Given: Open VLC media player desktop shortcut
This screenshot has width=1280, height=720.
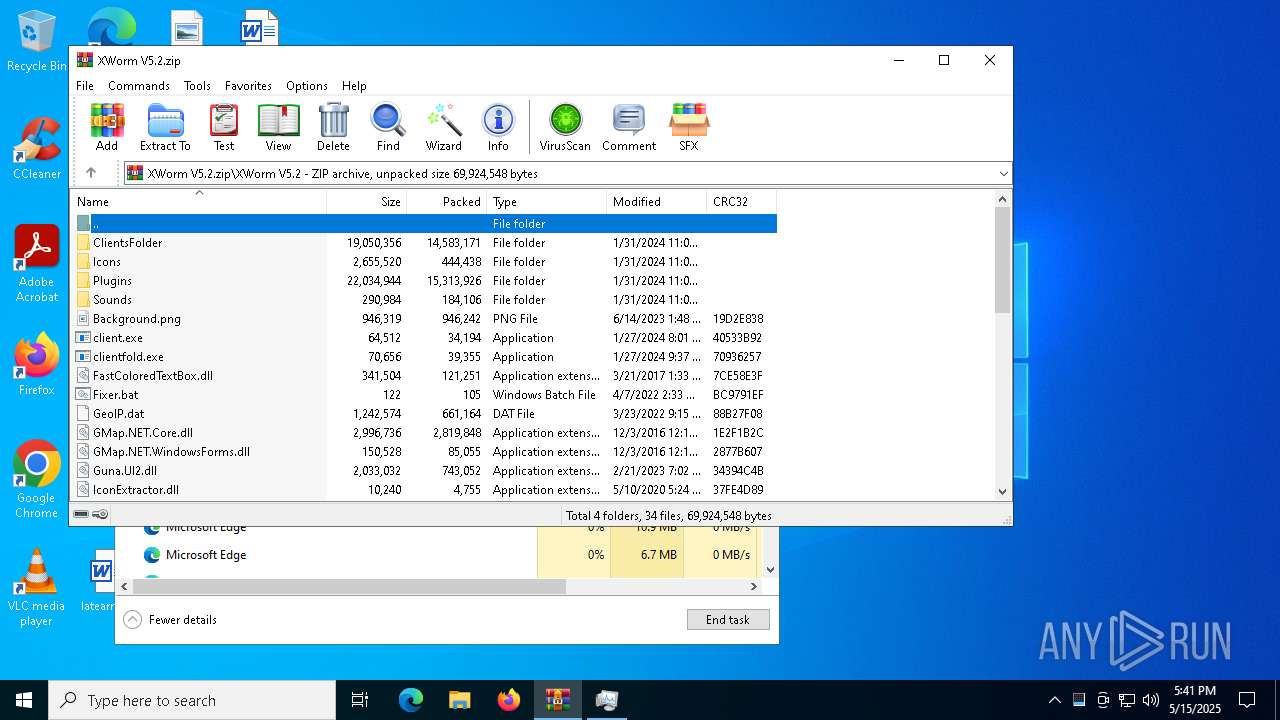Looking at the screenshot, I should click(x=36, y=588).
